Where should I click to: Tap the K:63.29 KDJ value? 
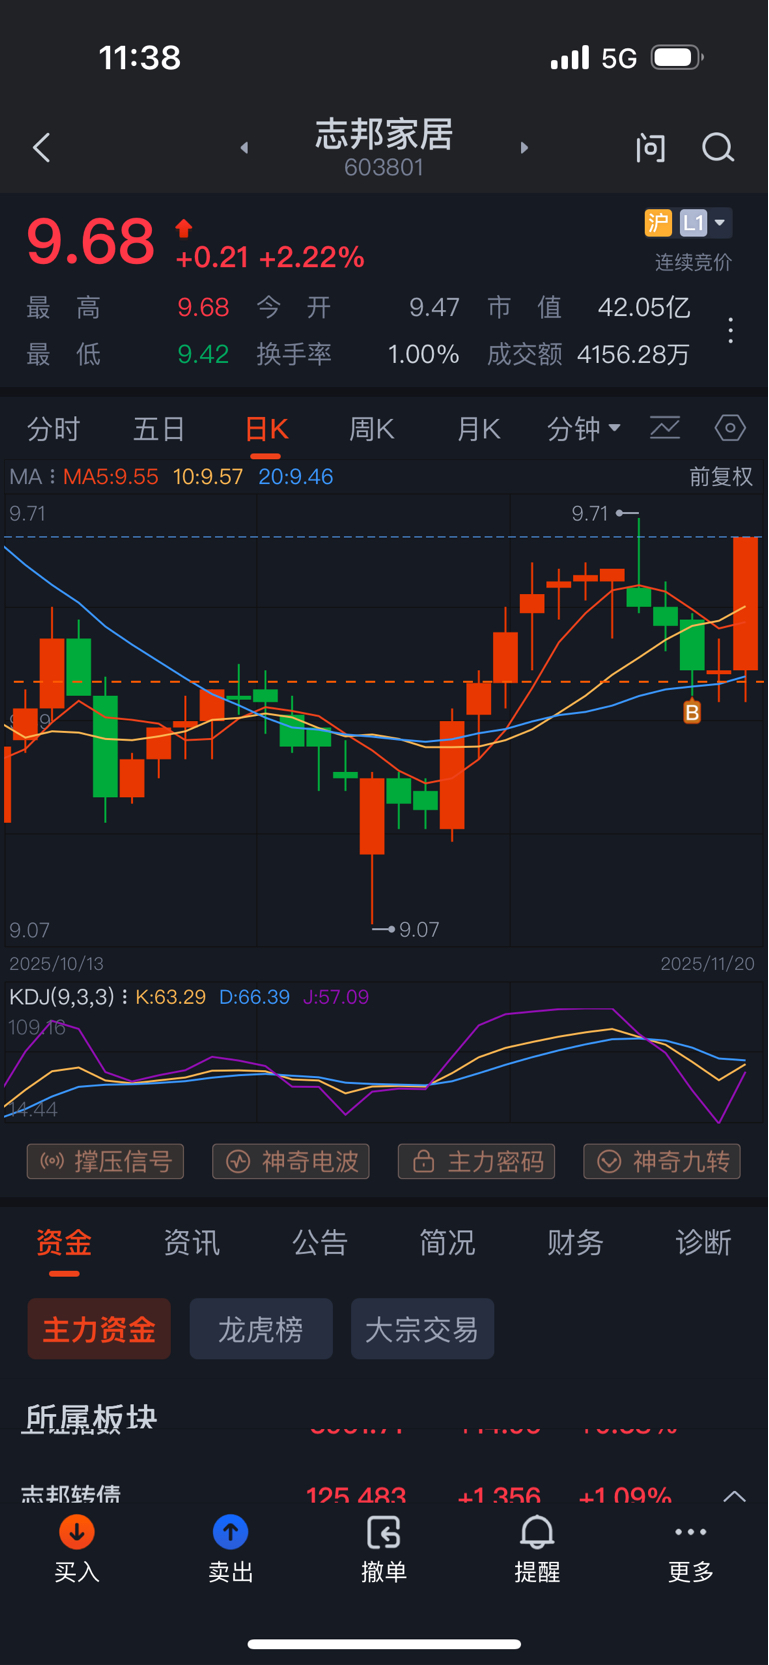point(171,997)
